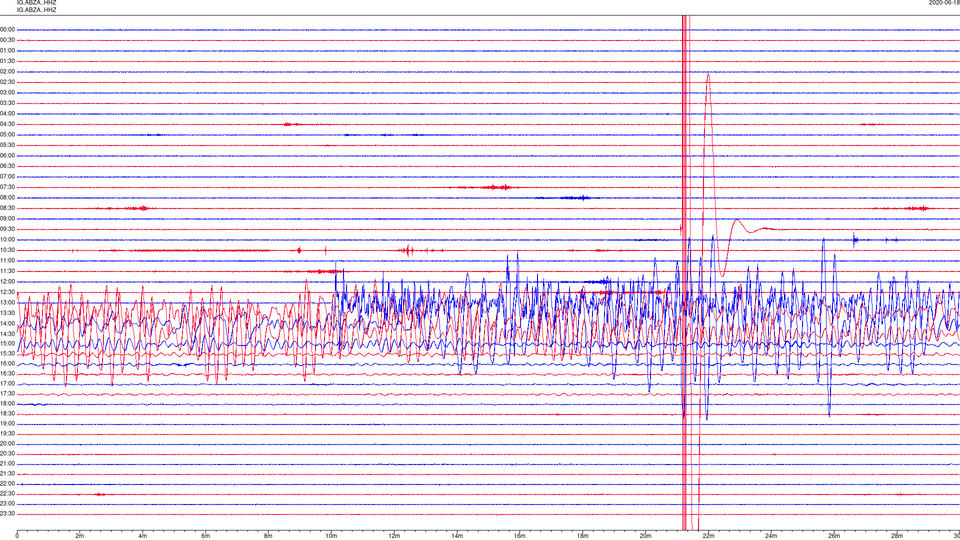
Task: Select the 4m axis tick label
Action: tap(143, 536)
